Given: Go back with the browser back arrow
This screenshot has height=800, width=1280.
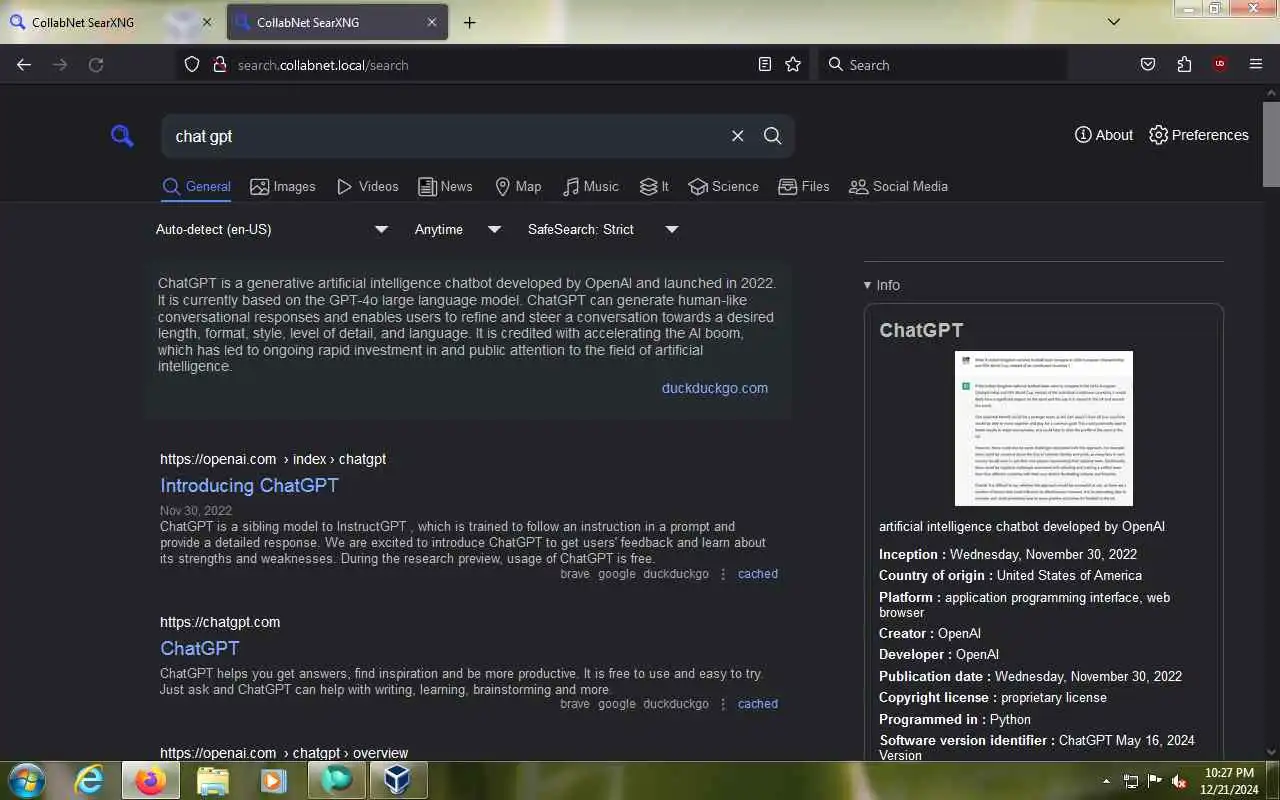Looking at the screenshot, I should pos(24,65).
